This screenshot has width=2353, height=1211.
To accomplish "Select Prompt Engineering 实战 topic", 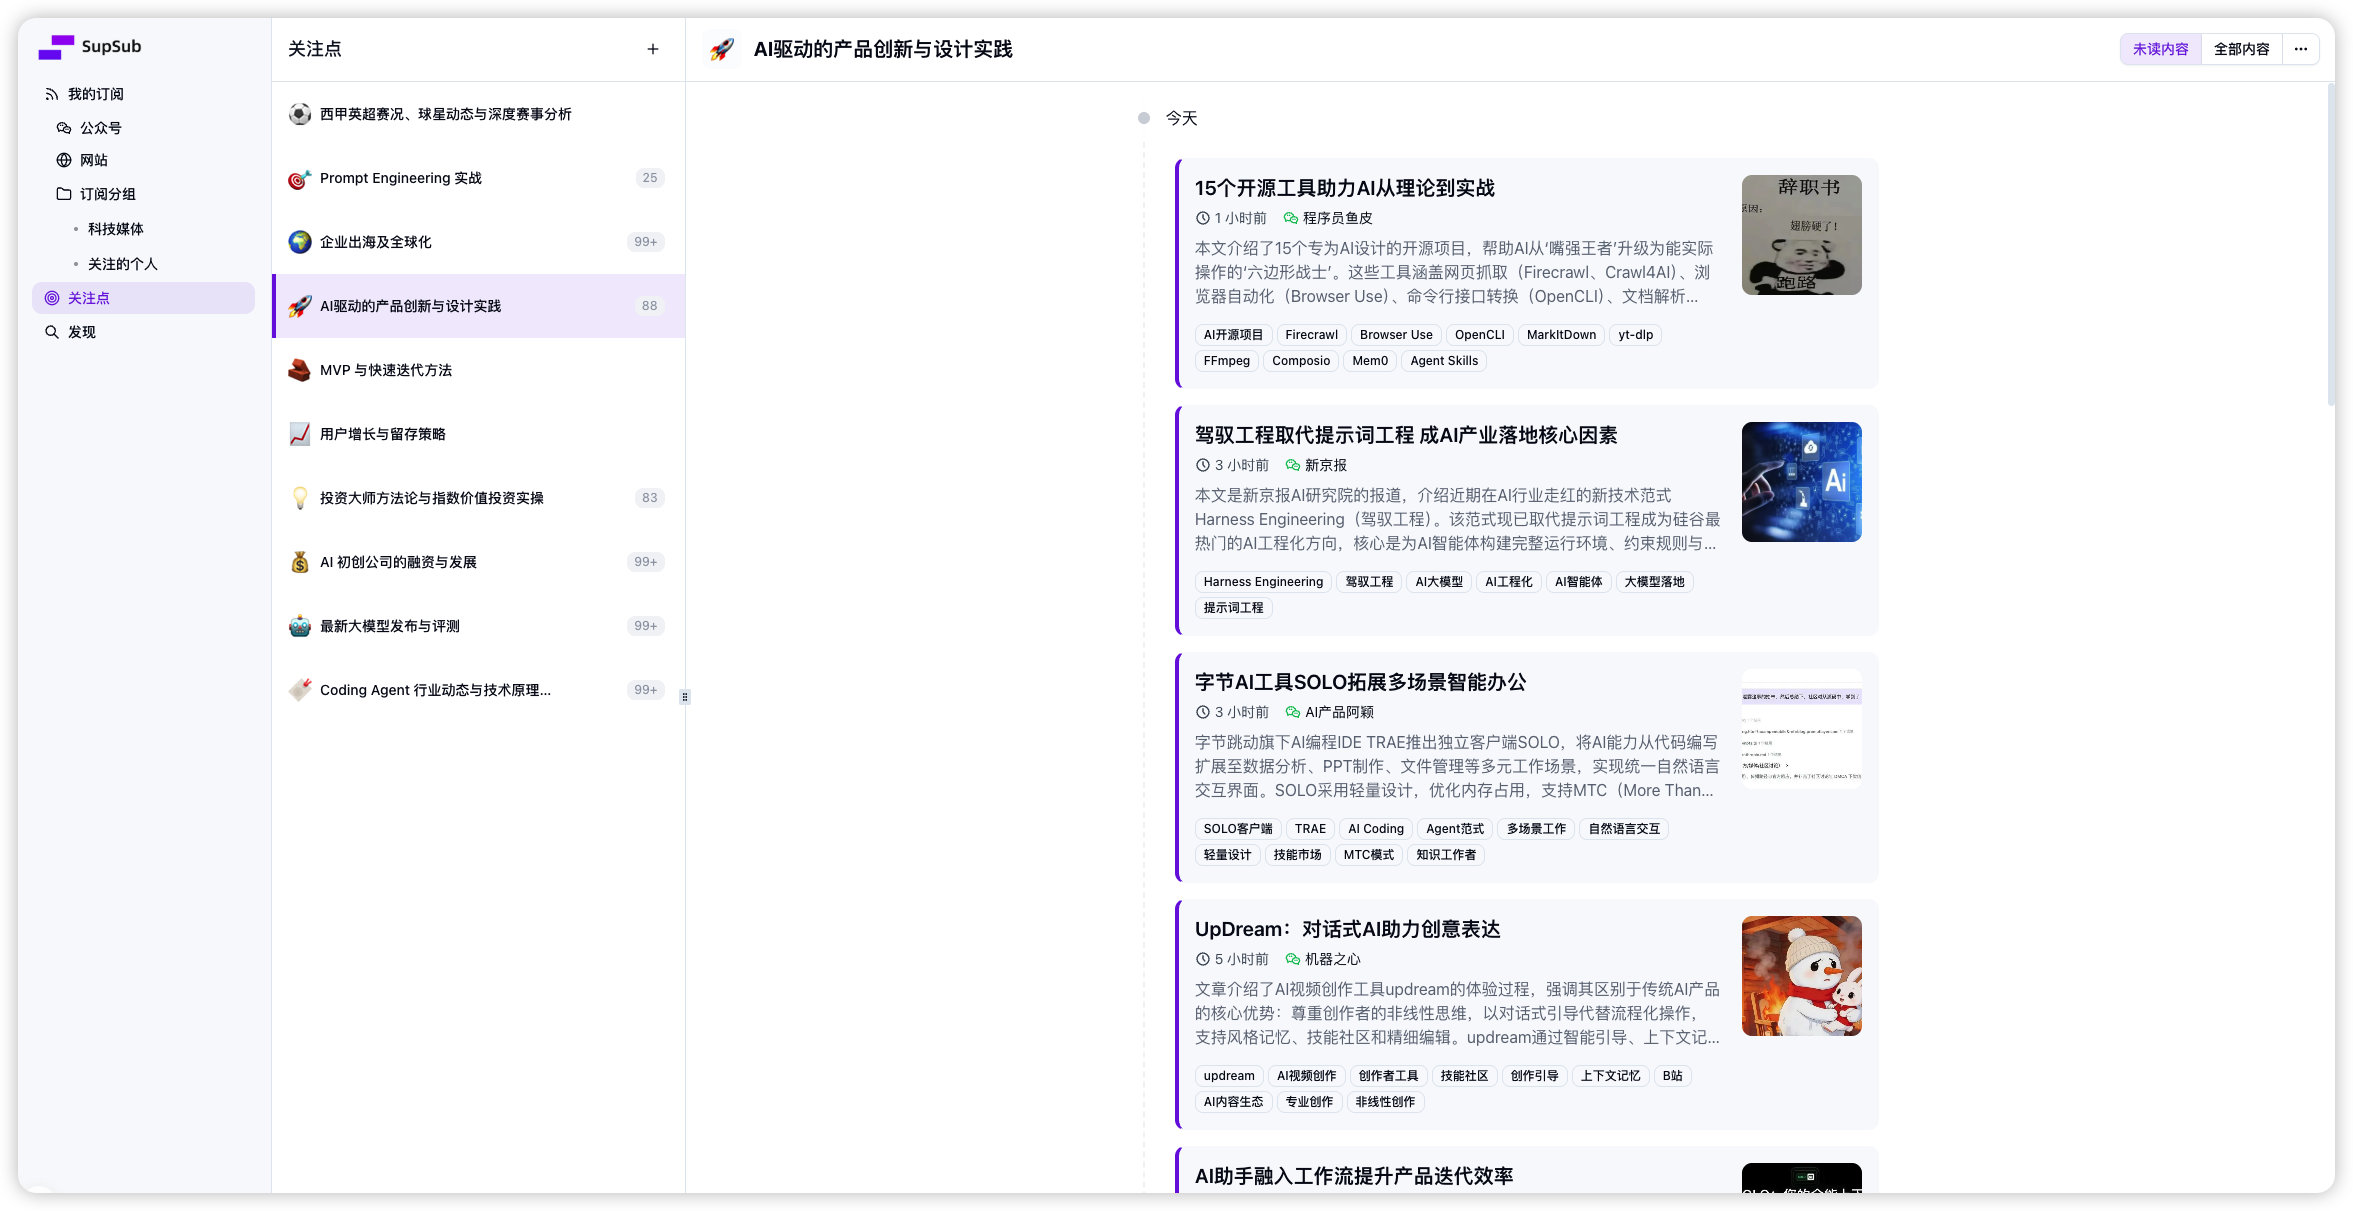I will (479, 178).
